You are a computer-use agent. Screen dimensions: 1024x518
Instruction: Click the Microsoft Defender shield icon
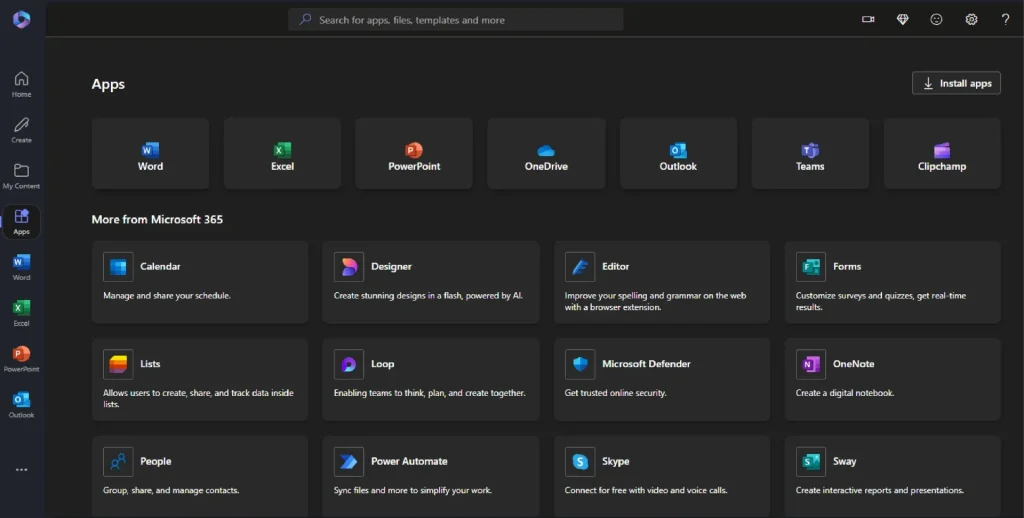(x=580, y=364)
